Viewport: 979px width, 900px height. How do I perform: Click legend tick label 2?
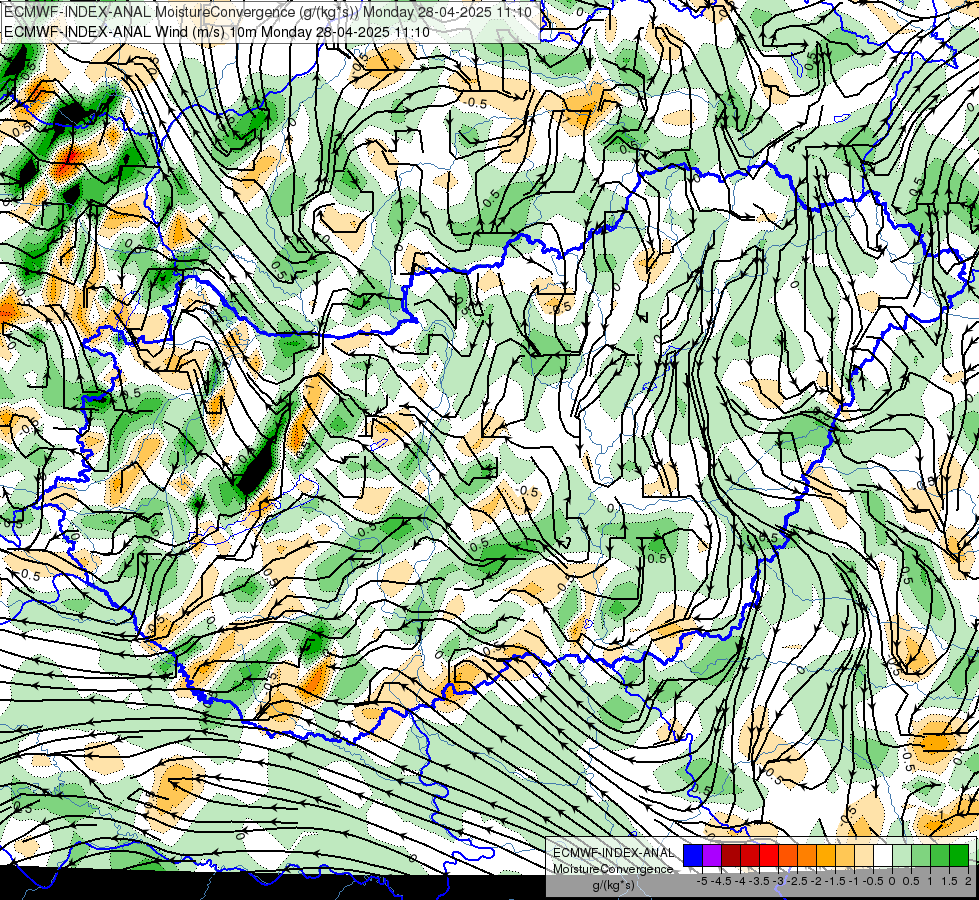point(968,881)
